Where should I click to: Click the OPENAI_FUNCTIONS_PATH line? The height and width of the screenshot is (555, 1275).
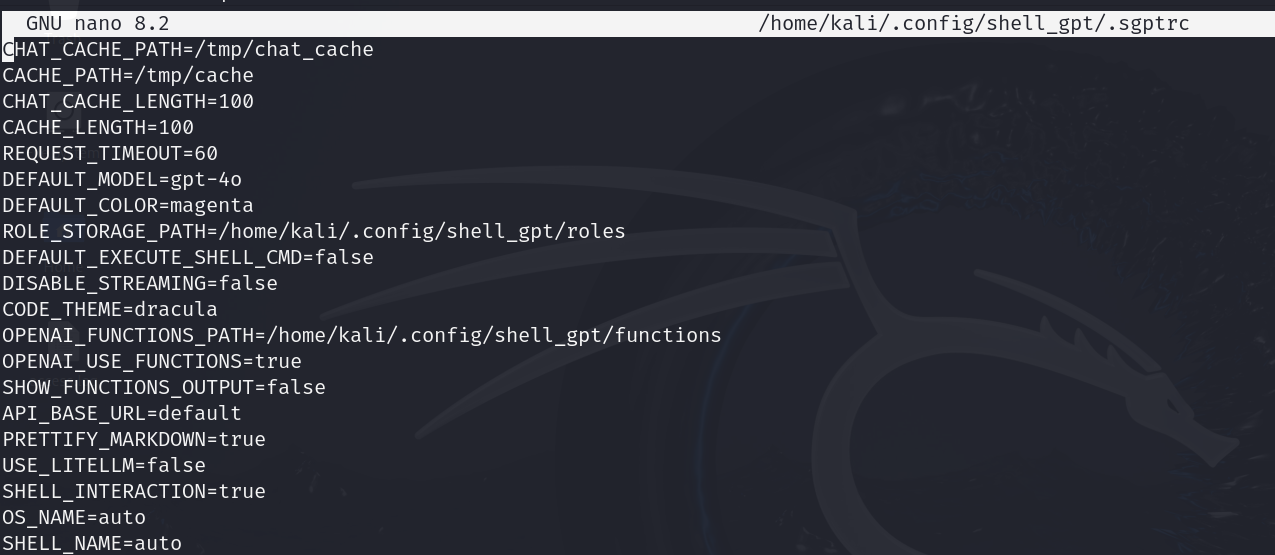coord(362,335)
